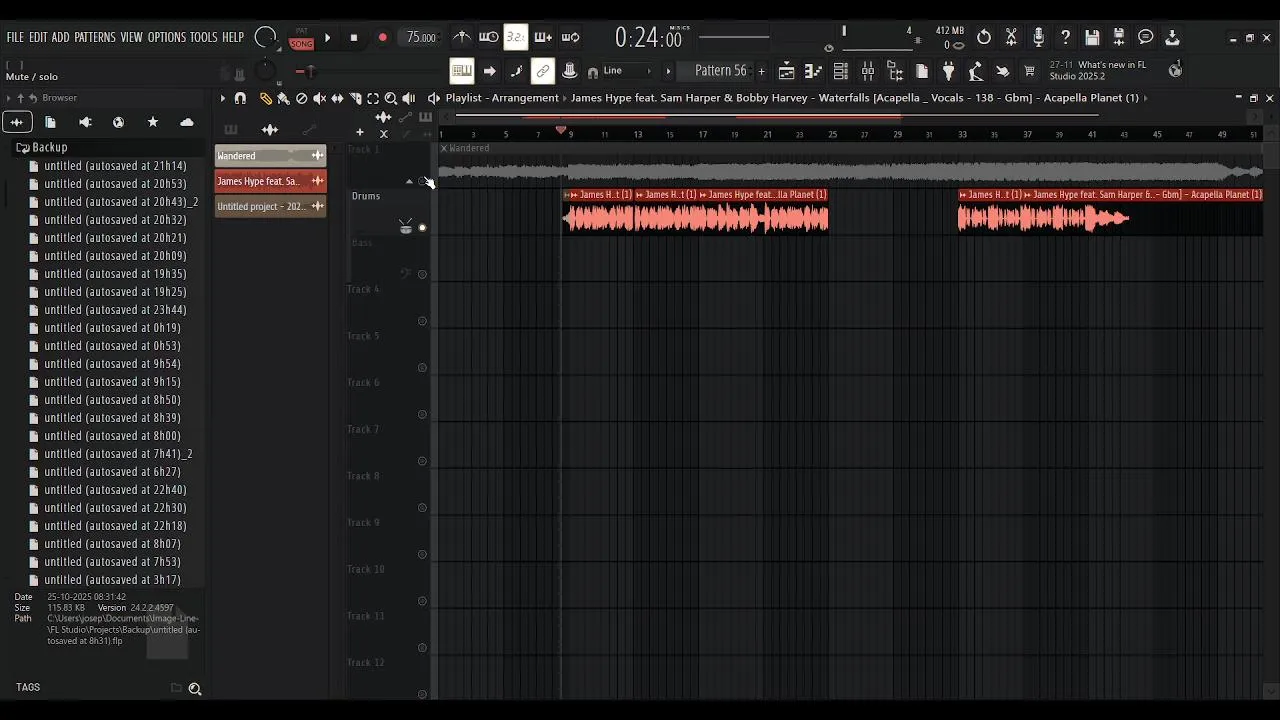Open the VIEW menu
This screenshot has height=720, width=1280.
(x=132, y=37)
